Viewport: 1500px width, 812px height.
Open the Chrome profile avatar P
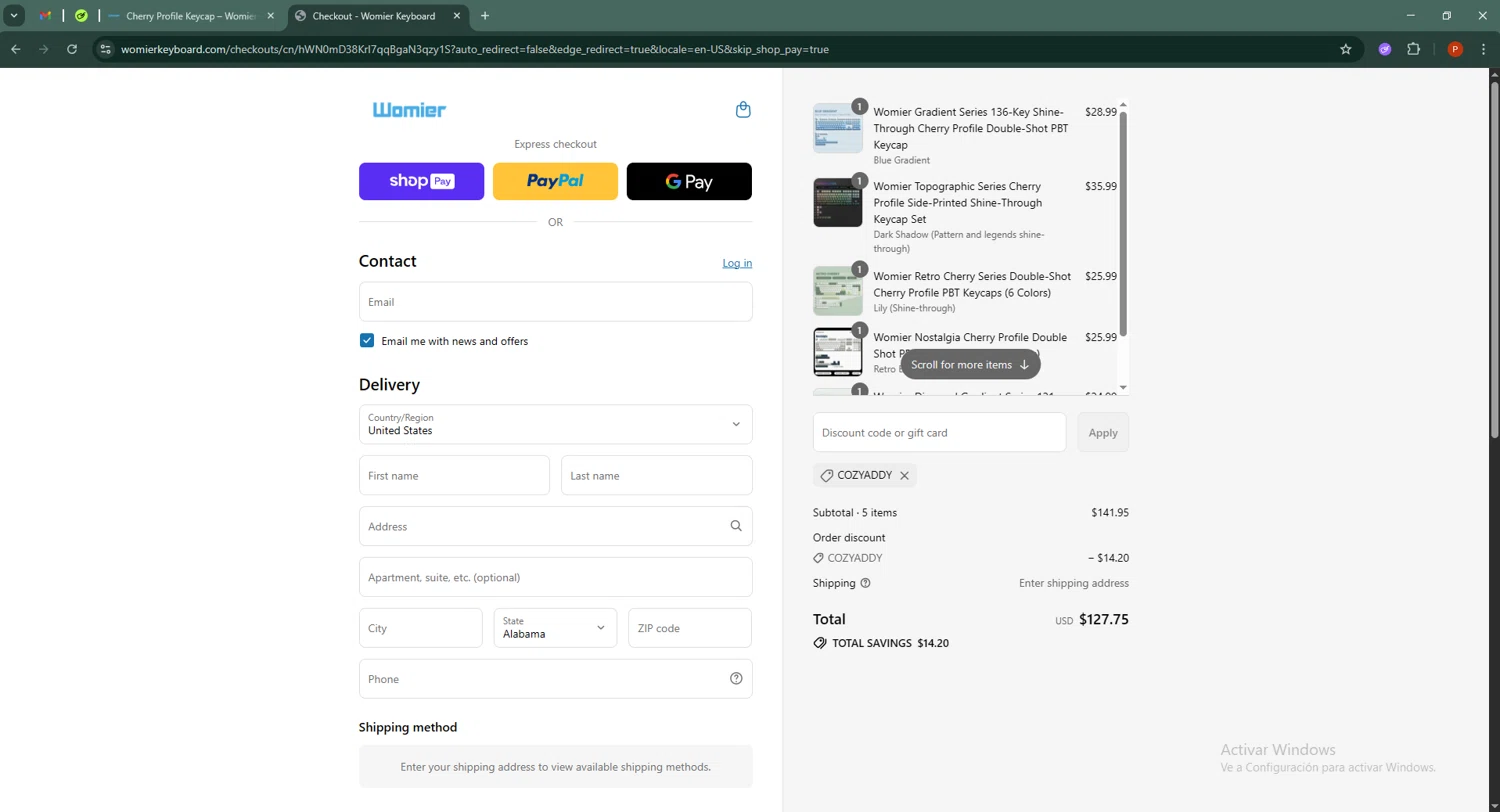[1455, 49]
